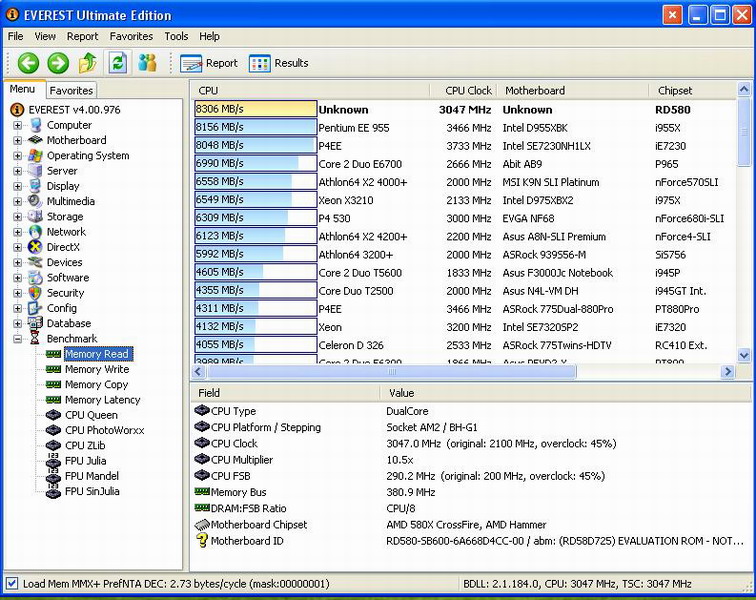Viewport: 756px width, 600px height.
Task: Expand the Storage tree node
Action: point(17,217)
